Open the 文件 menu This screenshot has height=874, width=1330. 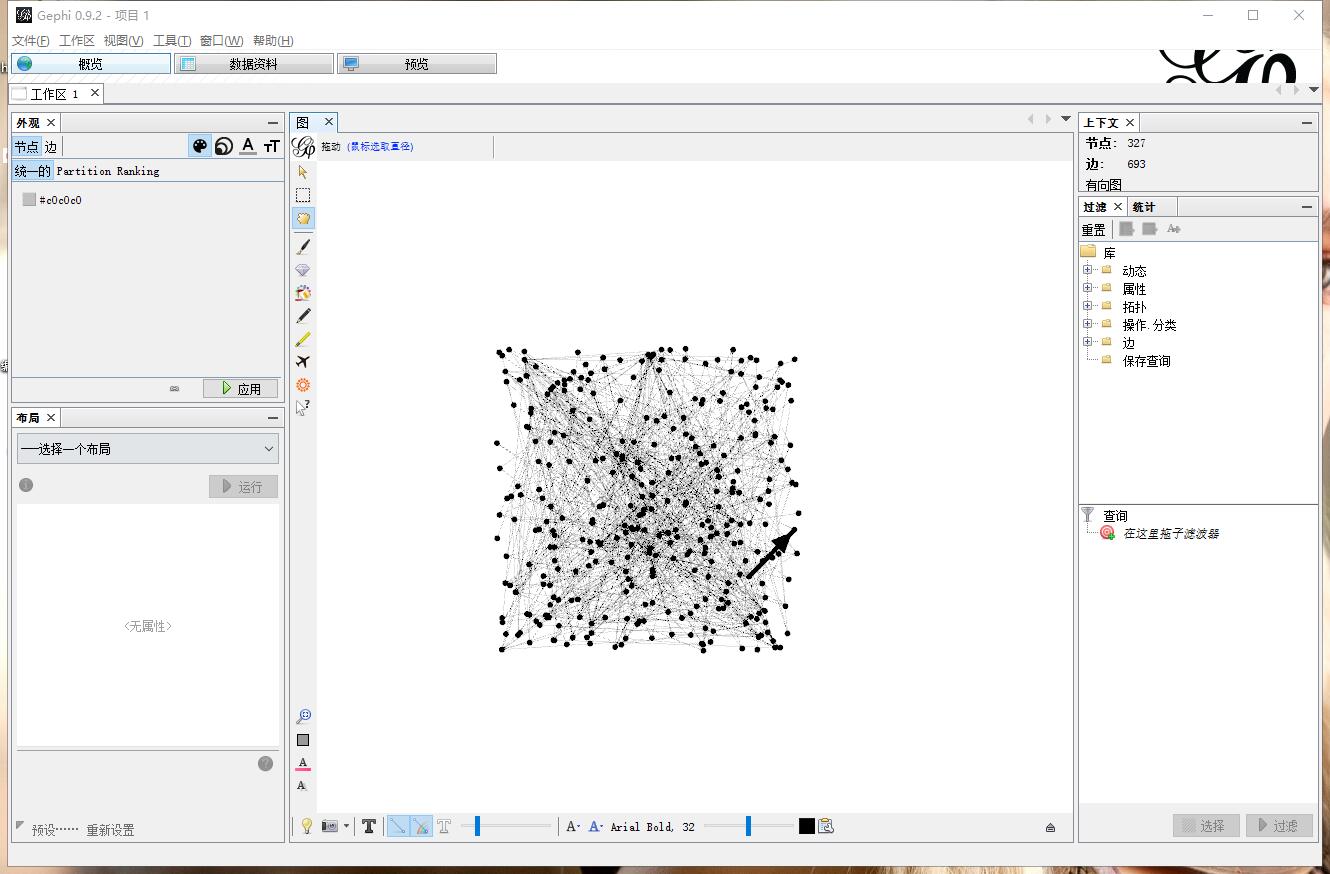[x=30, y=41]
